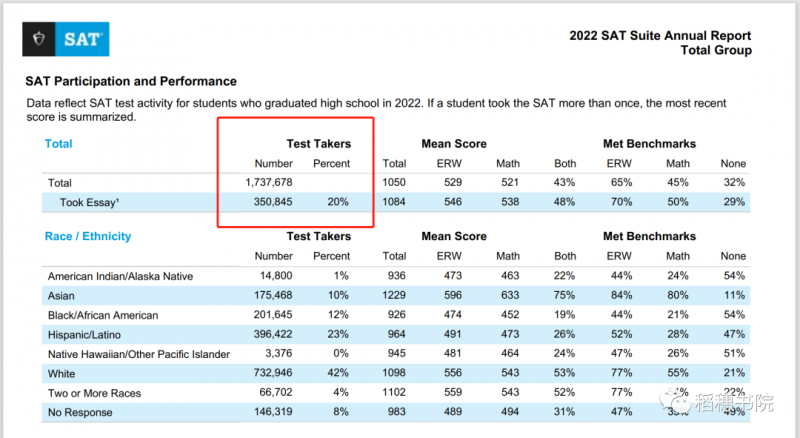Click the 2022 SAT Suite Annual Report title

click(660, 36)
